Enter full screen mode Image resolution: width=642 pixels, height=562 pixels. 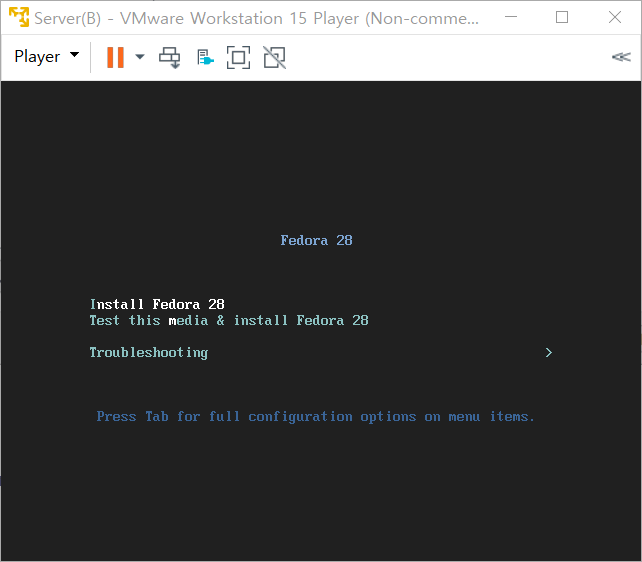239,57
